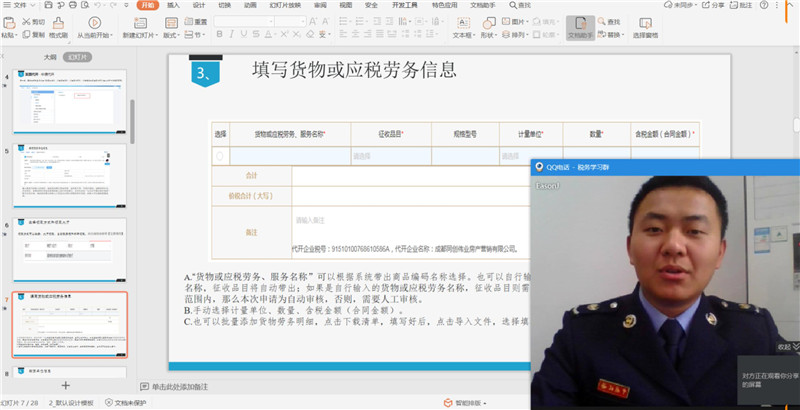Insert Text Box (文本框) icon
Screen dimensions: 800x410
pyautogui.click(x=463, y=22)
